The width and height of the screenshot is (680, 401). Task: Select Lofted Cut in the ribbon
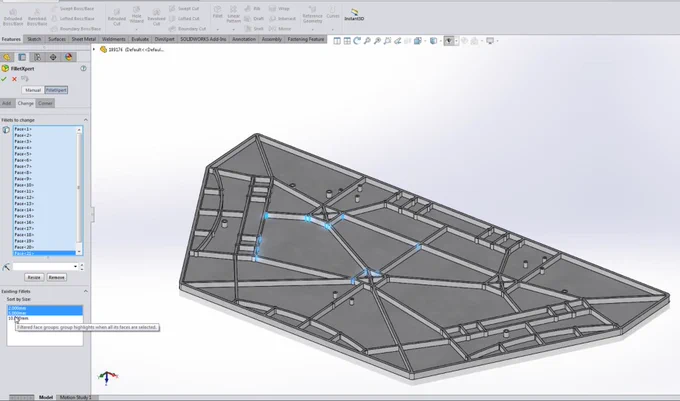[184, 19]
